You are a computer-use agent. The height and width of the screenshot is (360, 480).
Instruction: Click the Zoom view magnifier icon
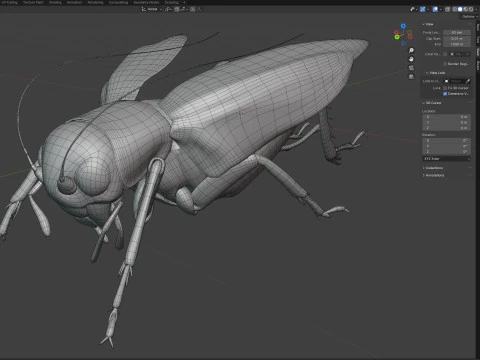[x=411, y=50]
